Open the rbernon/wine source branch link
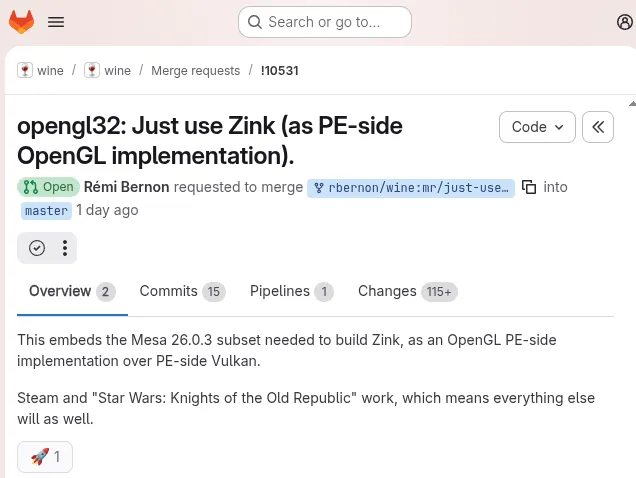636x478 pixels. [411, 187]
